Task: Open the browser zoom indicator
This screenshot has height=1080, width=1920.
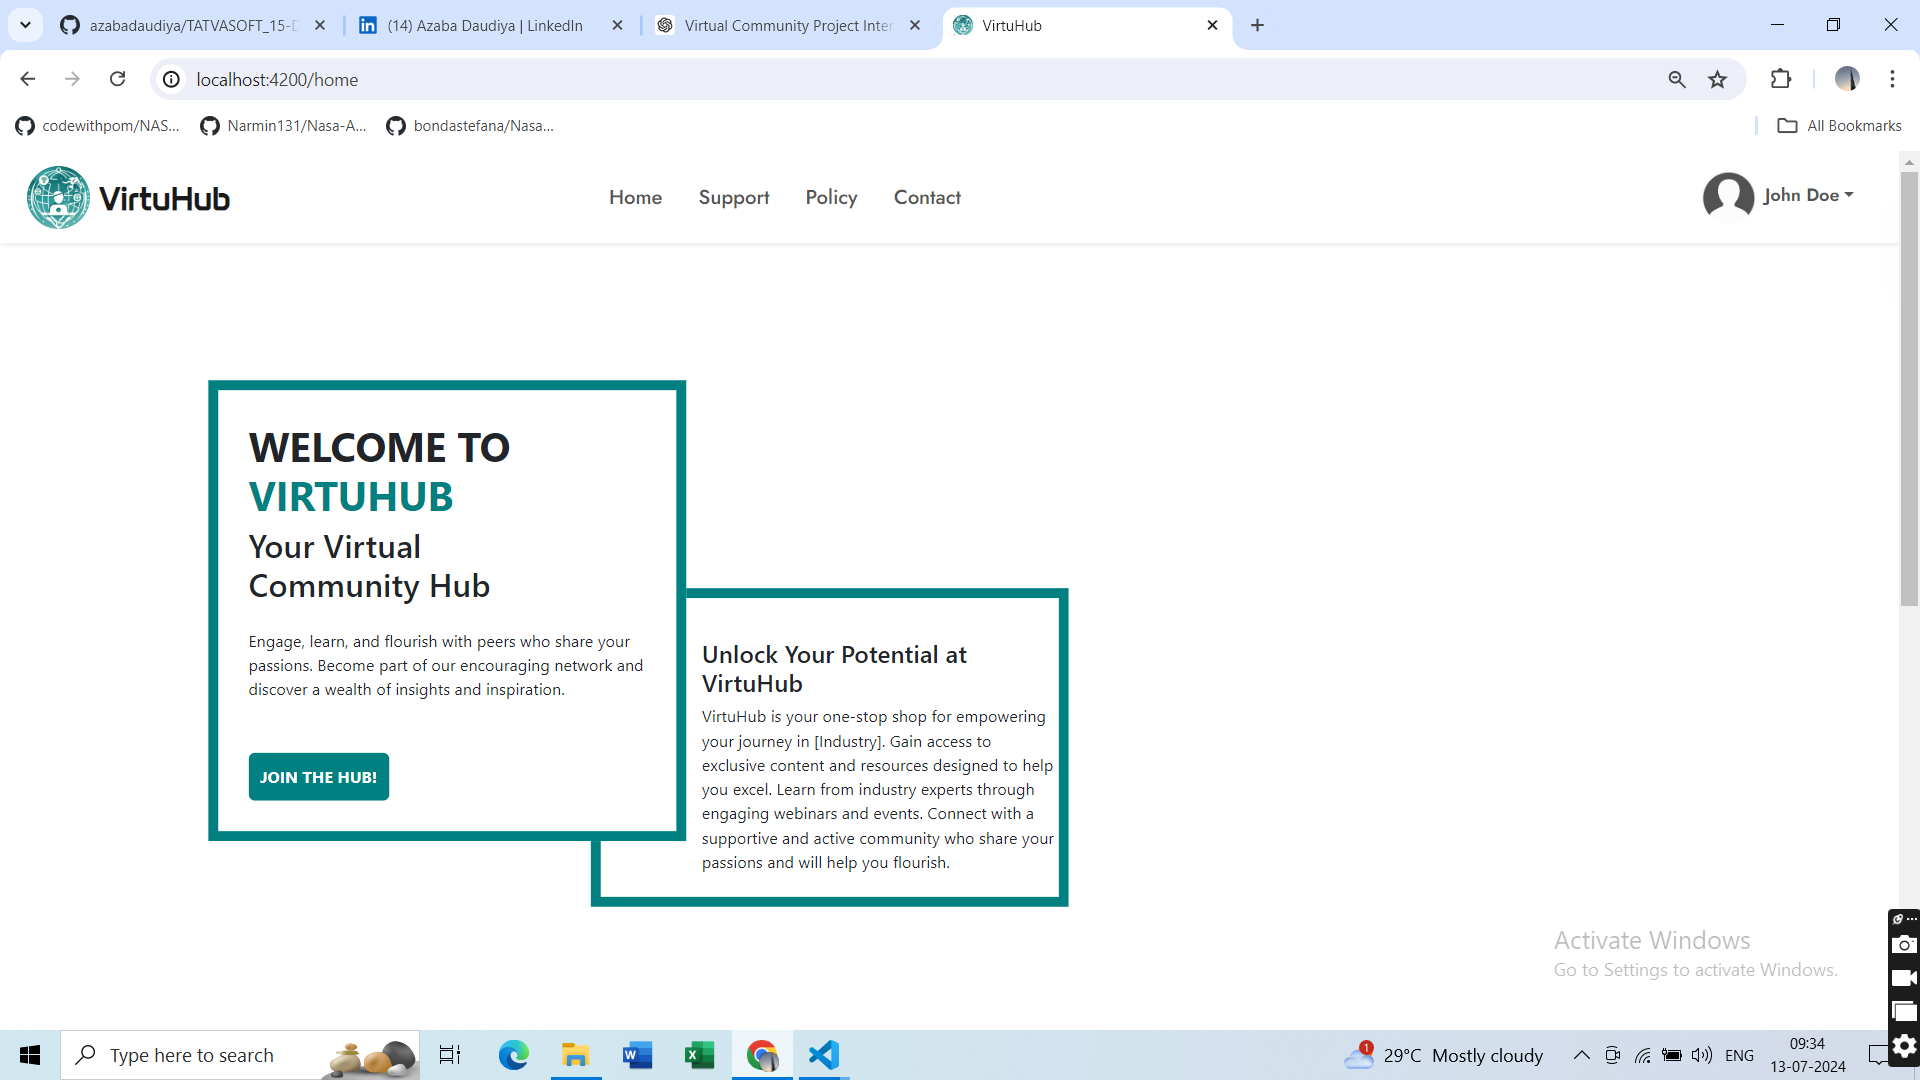Action: pyautogui.click(x=1677, y=79)
